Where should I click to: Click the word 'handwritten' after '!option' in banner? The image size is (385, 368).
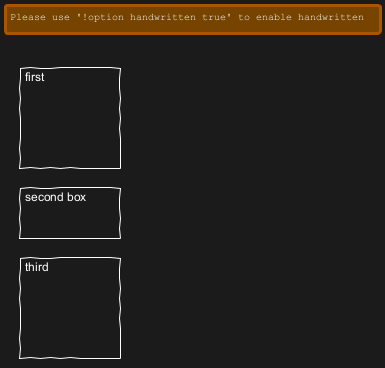[163, 17]
